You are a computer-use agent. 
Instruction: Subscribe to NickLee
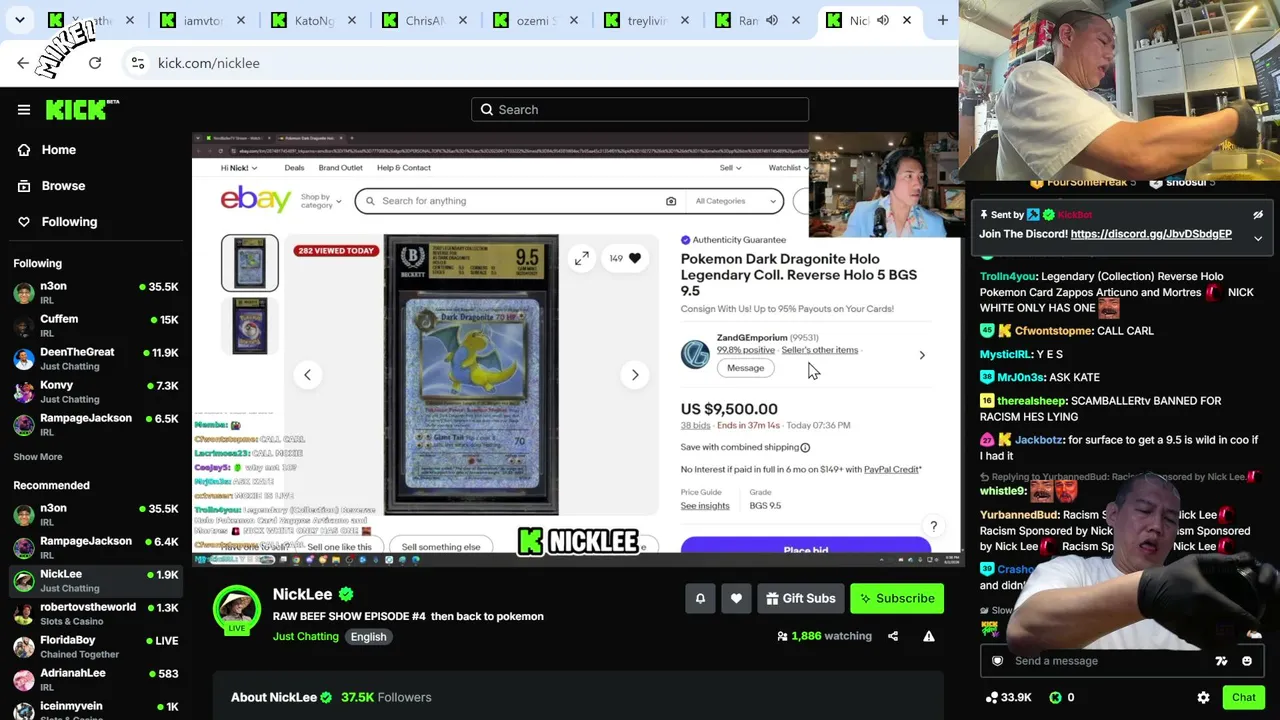897,599
